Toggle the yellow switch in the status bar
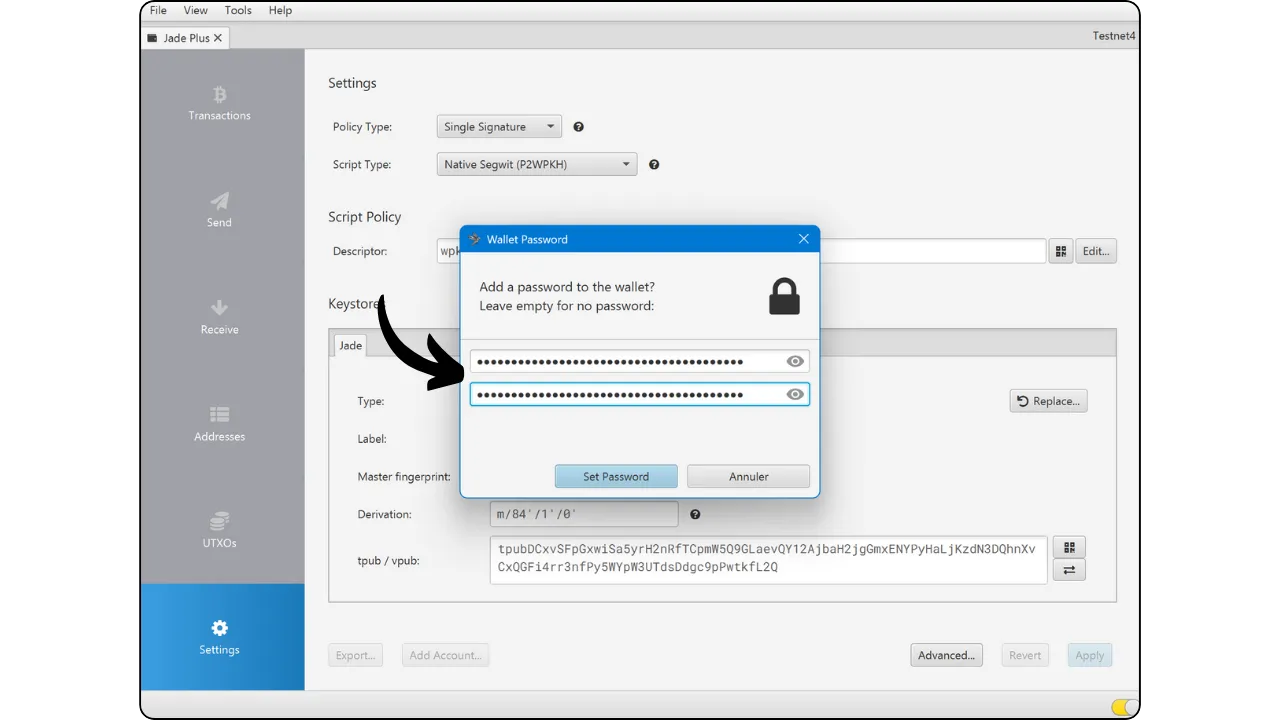1280x720 pixels. click(x=1124, y=707)
